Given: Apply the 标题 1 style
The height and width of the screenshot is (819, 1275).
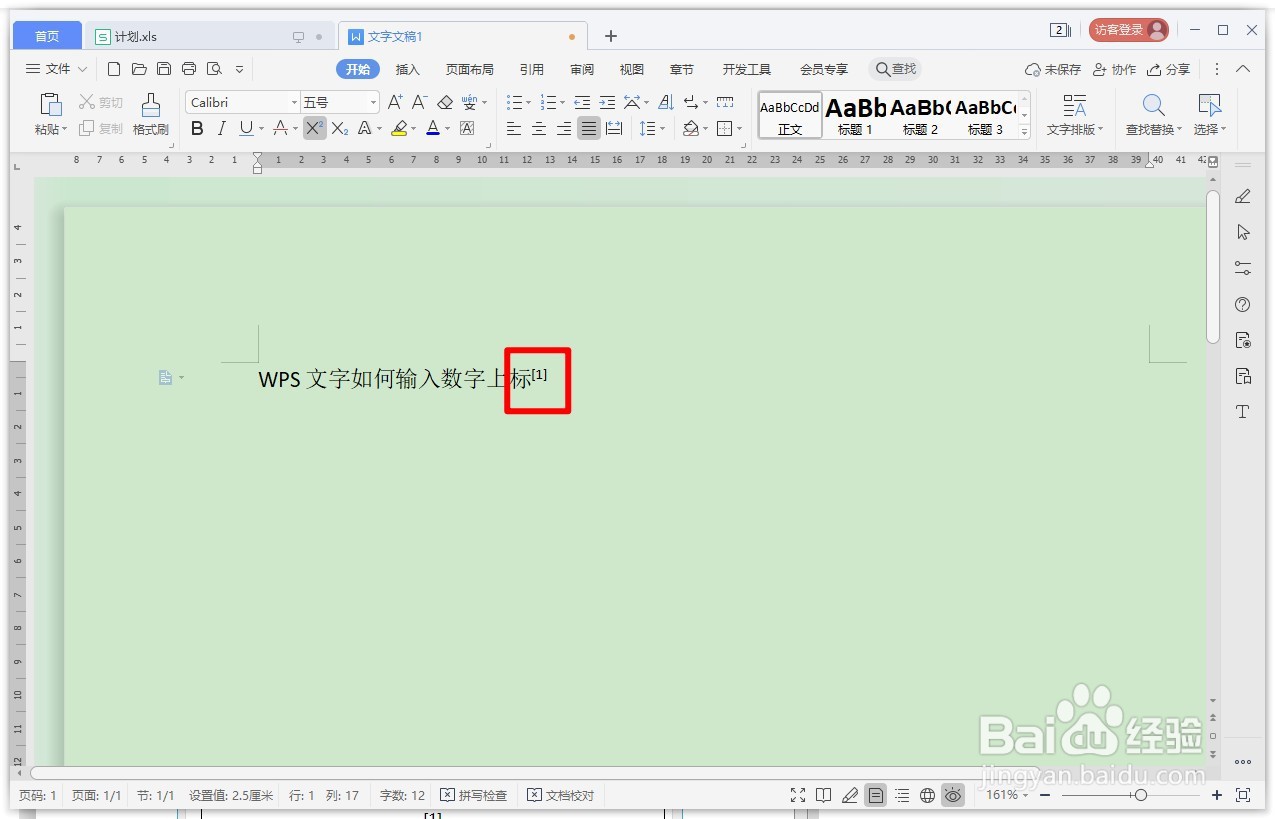Looking at the screenshot, I should [855, 113].
